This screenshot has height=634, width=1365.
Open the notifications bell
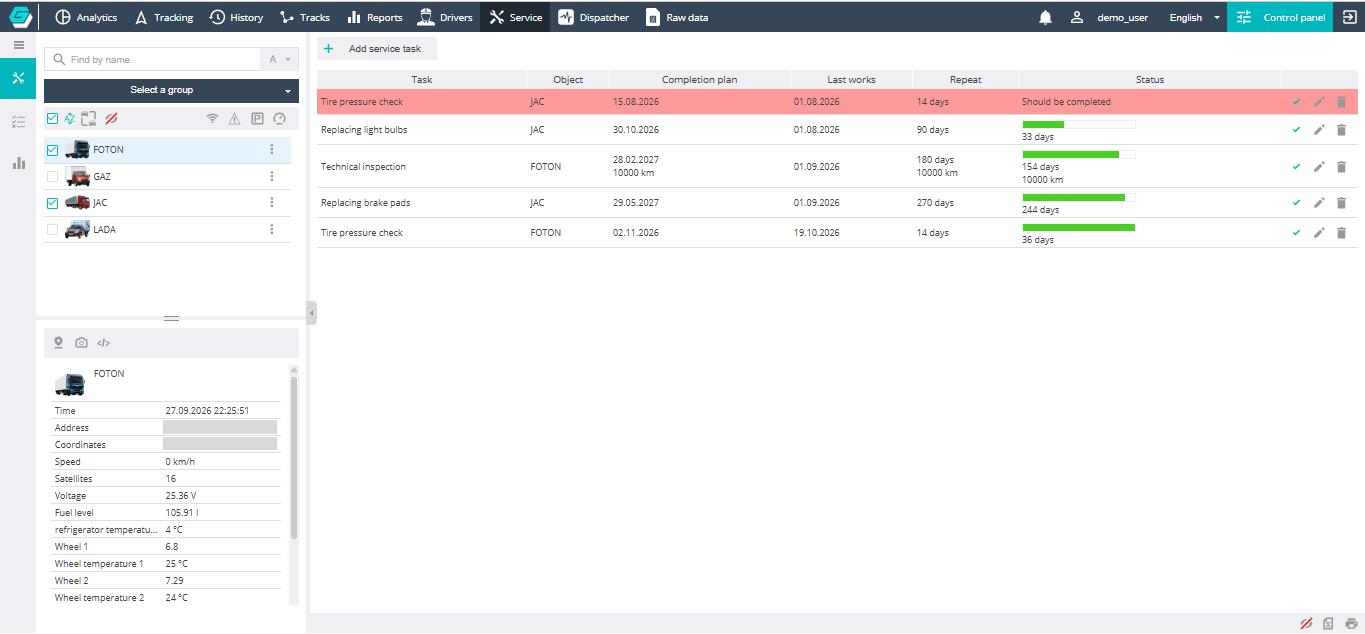[x=1046, y=17]
